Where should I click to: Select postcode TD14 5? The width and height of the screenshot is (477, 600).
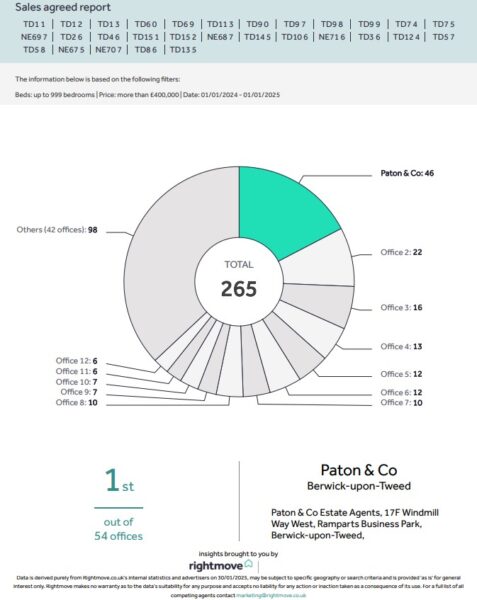coord(257,37)
